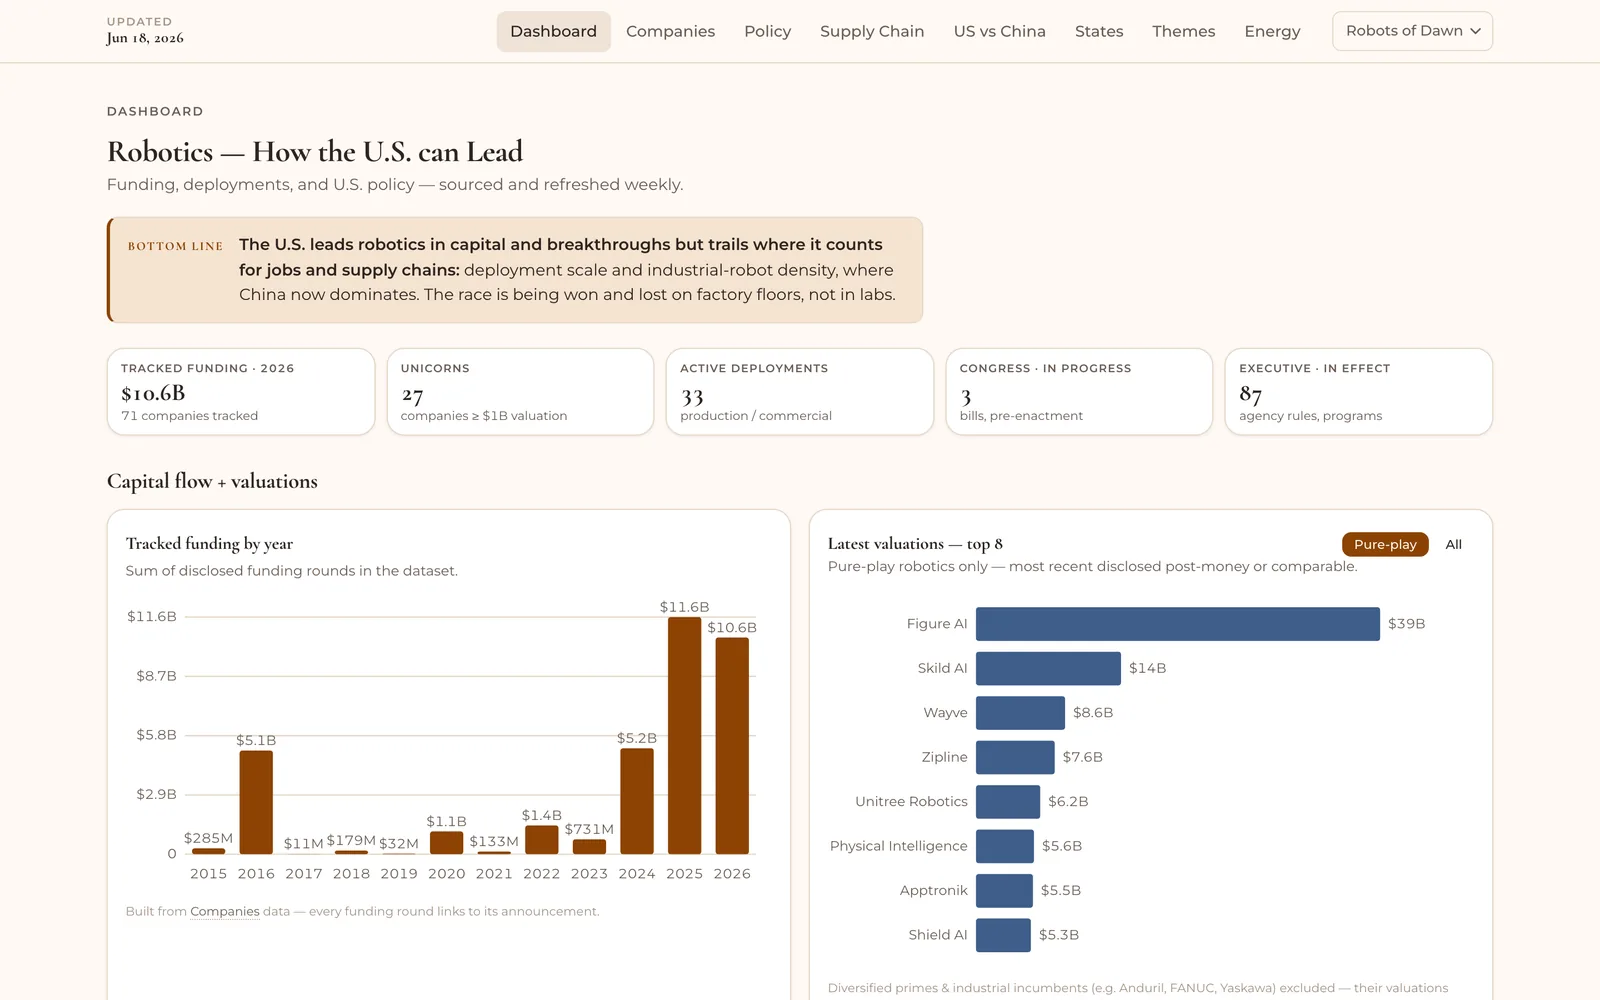Open the Executive In Effect card
Image resolution: width=1600 pixels, height=1000 pixels.
click(1359, 392)
